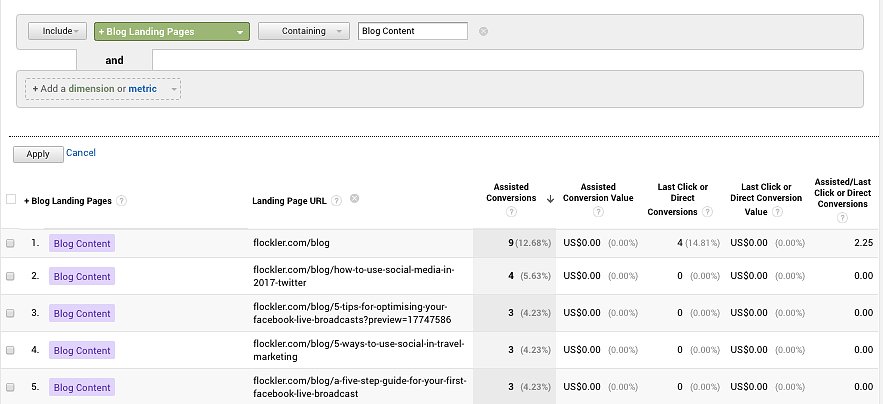Image resolution: width=883 pixels, height=404 pixels.
Task: Click help icon beside Blog Landing Pages header
Action: click(x=121, y=201)
